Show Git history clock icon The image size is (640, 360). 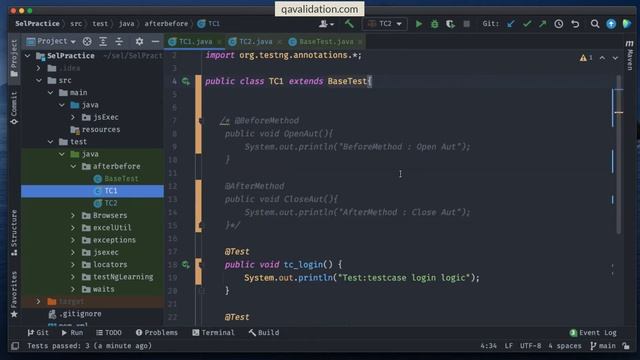point(559,24)
